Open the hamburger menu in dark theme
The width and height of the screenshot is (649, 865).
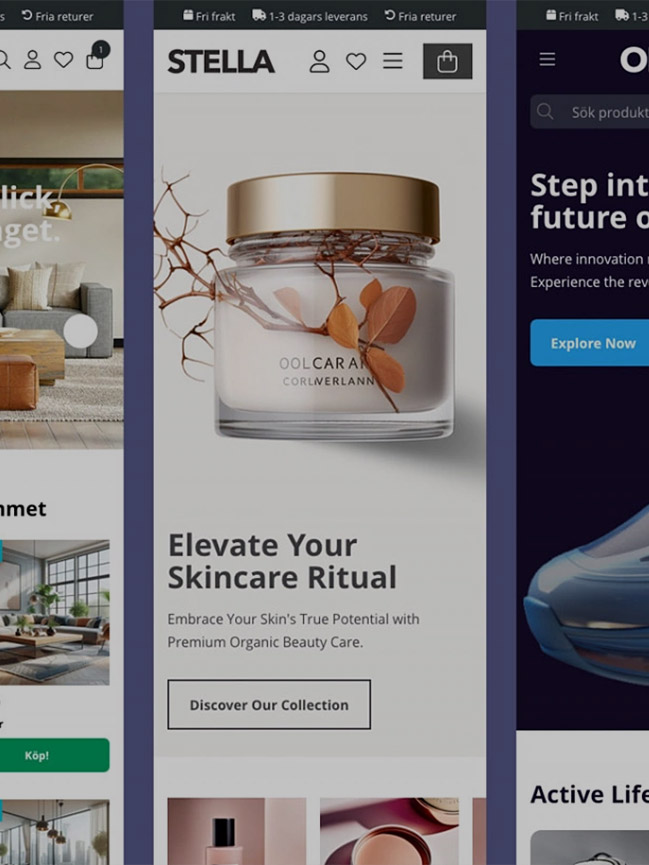547,59
